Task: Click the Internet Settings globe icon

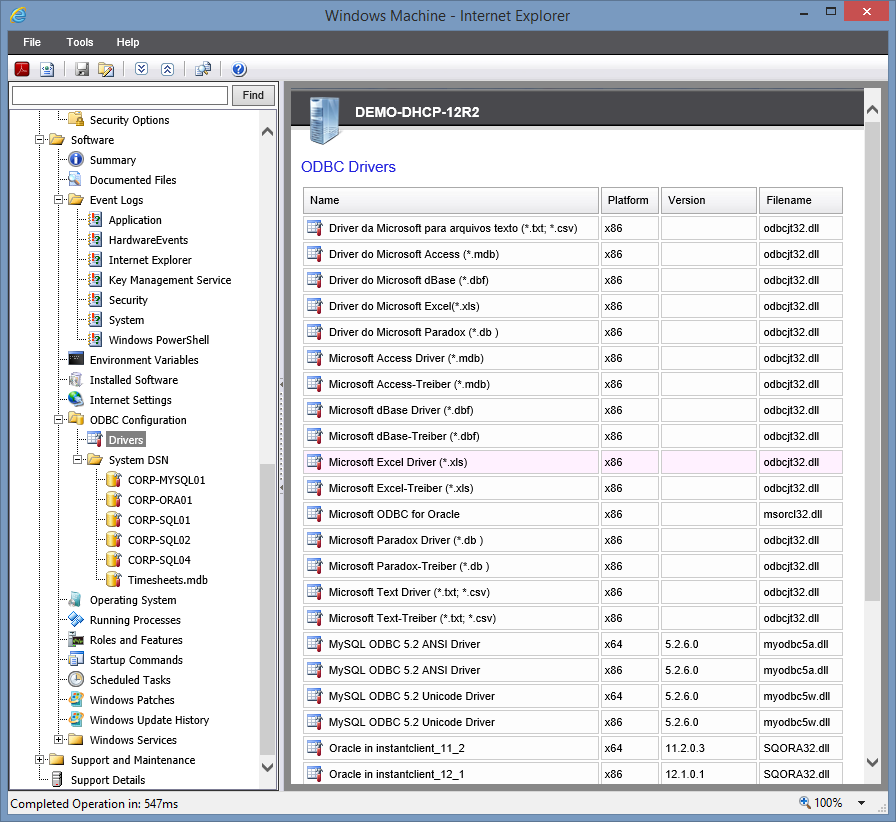Action: point(75,400)
